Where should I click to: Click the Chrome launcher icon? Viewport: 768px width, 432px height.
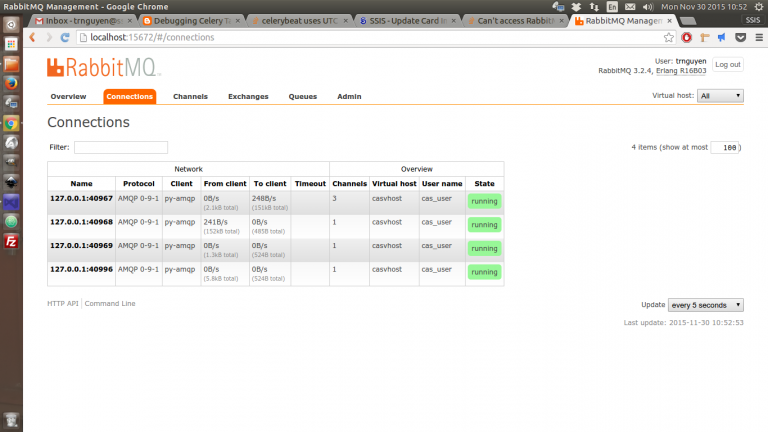coord(11,123)
